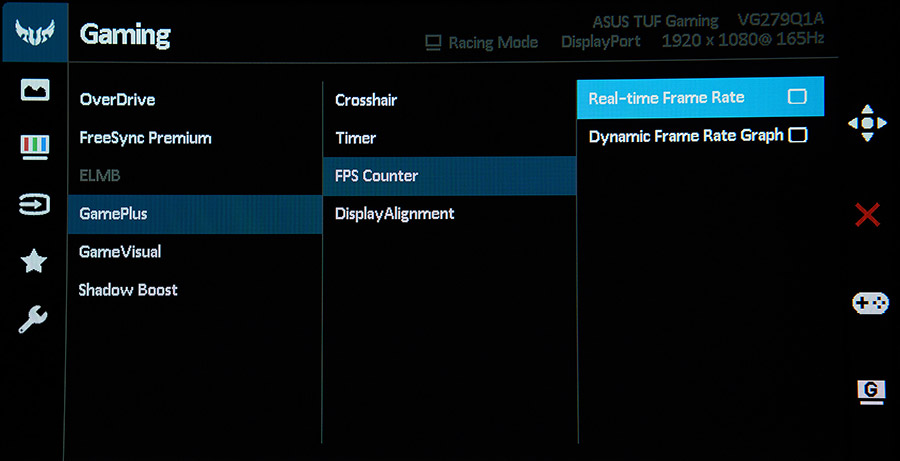The width and height of the screenshot is (900, 461).
Task: Open the Gaming section via TUF logo icon
Action: tap(34, 33)
